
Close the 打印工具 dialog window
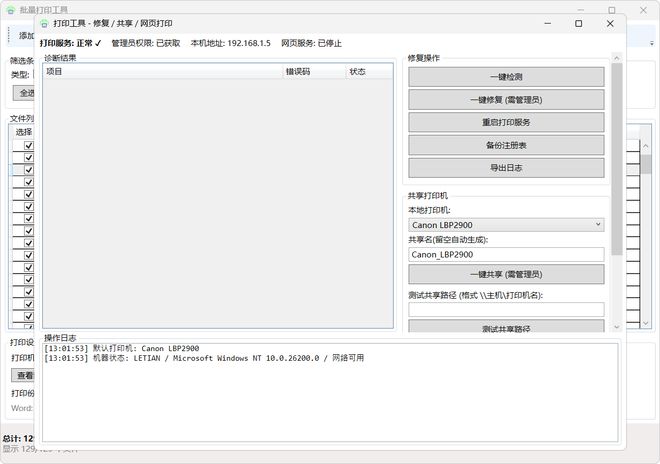(x=610, y=24)
